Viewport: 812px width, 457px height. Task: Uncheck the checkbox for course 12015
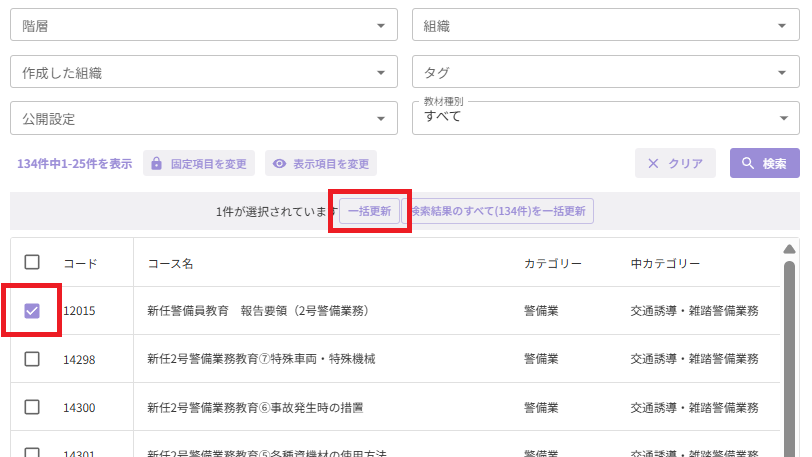[32, 311]
